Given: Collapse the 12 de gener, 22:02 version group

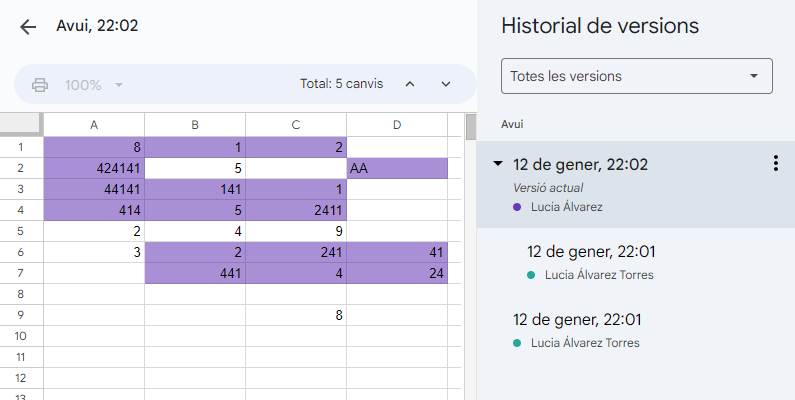Looking at the screenshot, I should pos(498,165).
